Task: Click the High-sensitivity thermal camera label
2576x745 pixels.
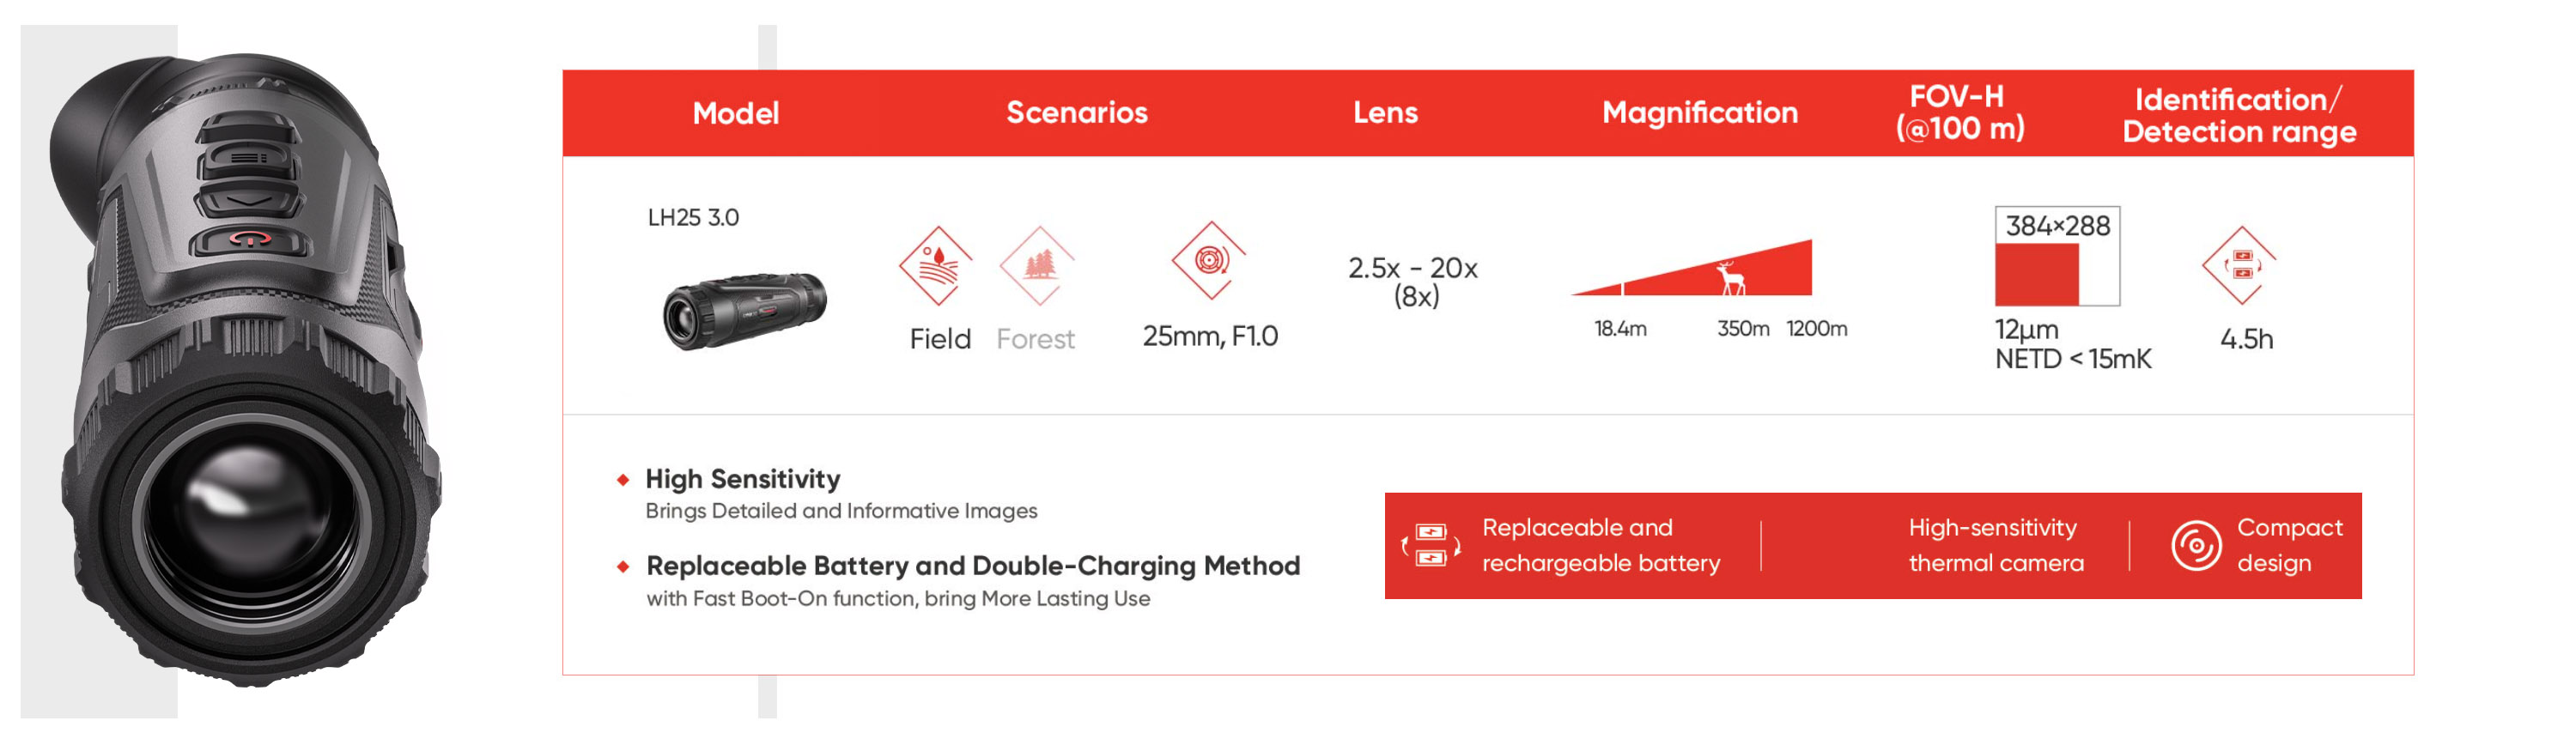Action: click(x=1995, y=545)
